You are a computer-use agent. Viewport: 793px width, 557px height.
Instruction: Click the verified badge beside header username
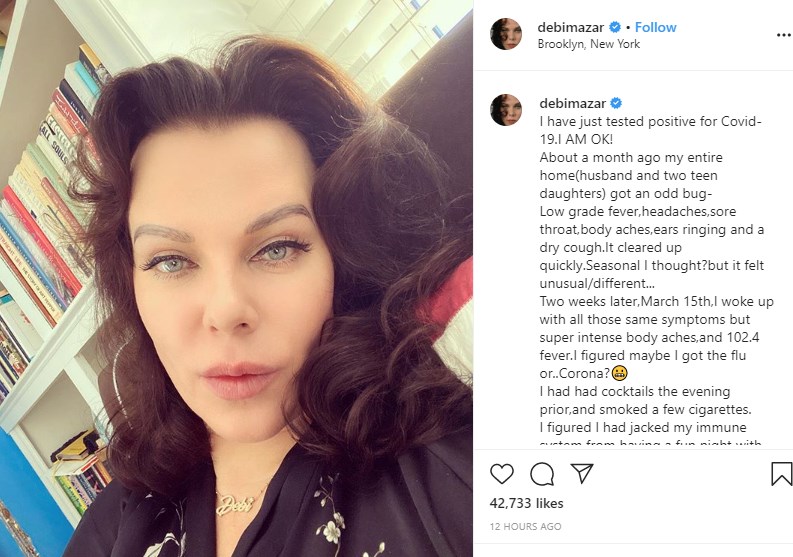pos(614,27)
